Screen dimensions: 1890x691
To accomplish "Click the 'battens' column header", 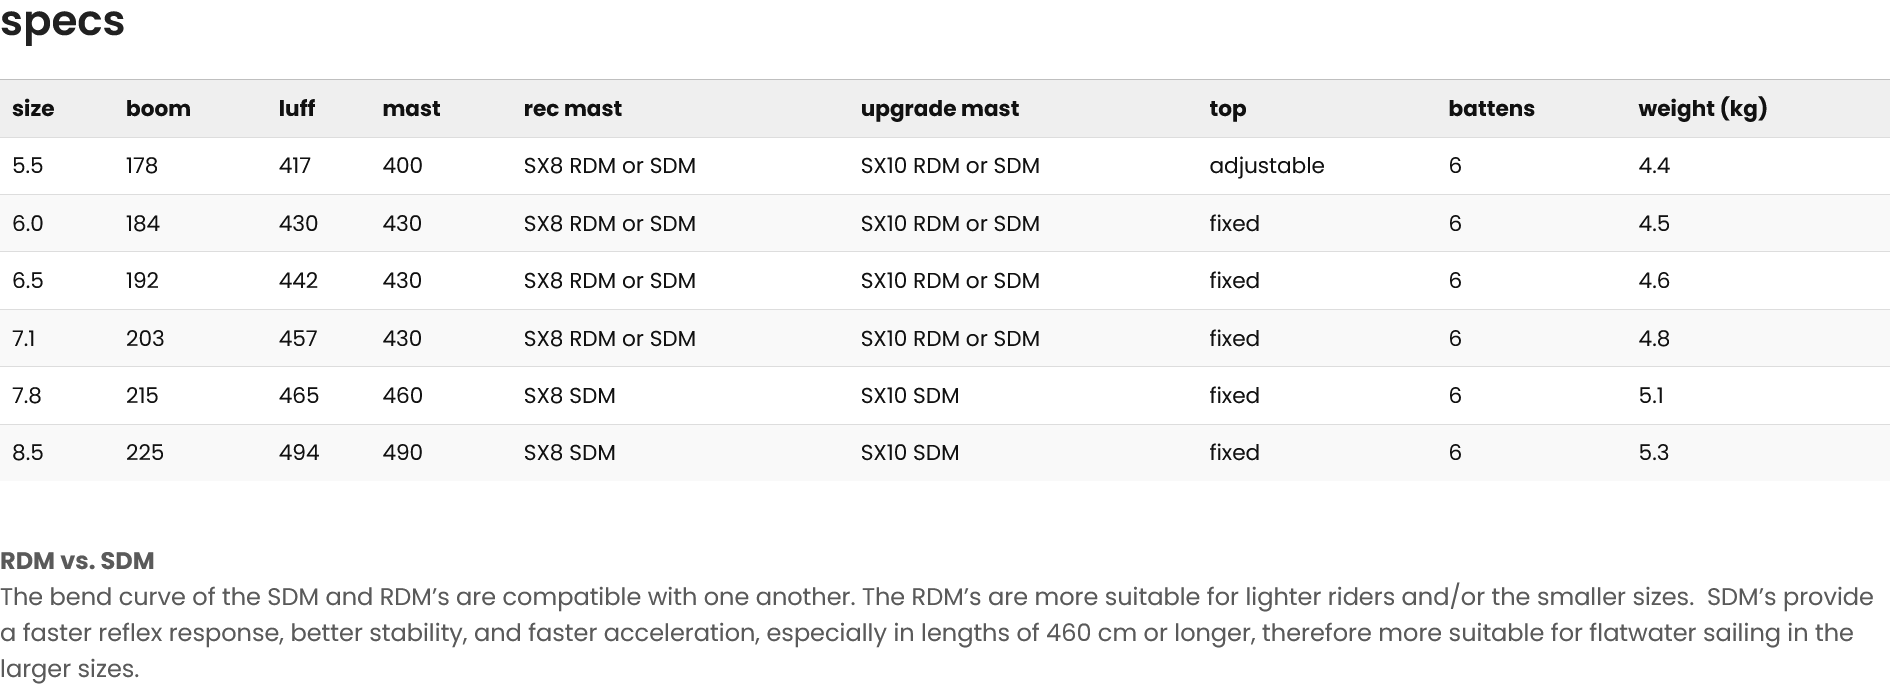I will pyautogui.click(x=1490, y=109).
